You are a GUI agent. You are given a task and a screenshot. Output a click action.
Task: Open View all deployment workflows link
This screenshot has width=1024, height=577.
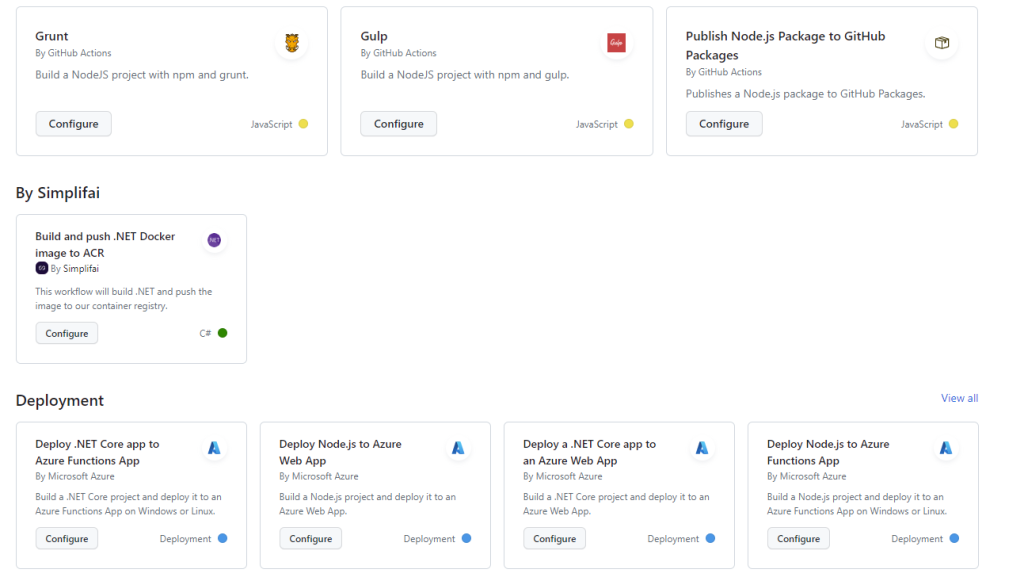tap(959, 398)
